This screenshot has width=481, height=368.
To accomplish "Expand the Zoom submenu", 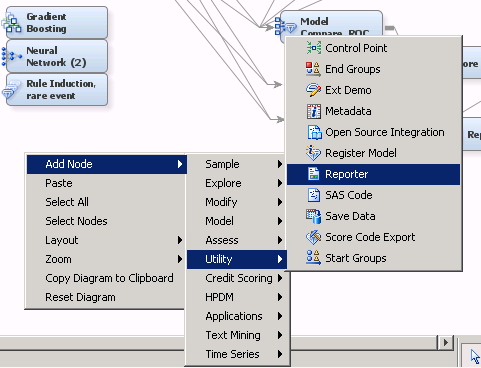I will 106,259.
